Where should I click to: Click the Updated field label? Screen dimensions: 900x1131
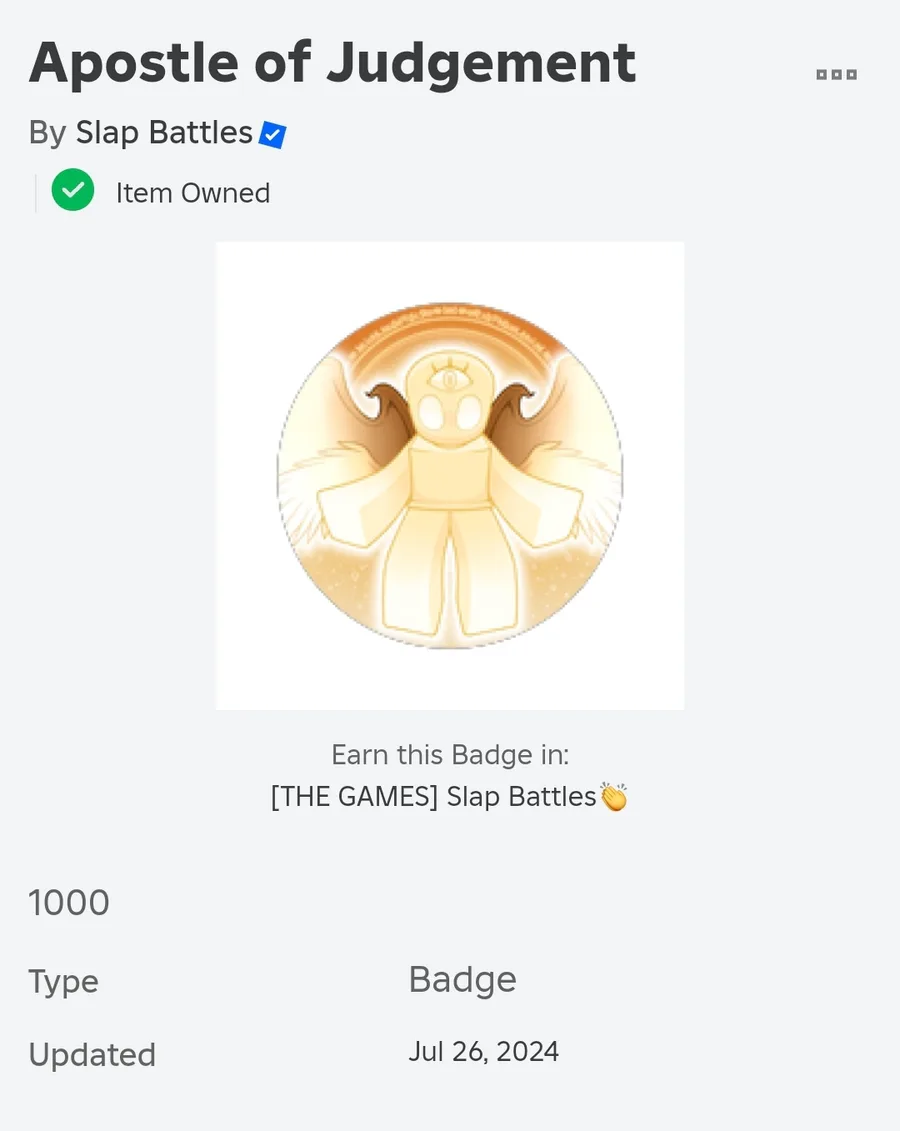pyautogui.click(x=92, y=1055)
